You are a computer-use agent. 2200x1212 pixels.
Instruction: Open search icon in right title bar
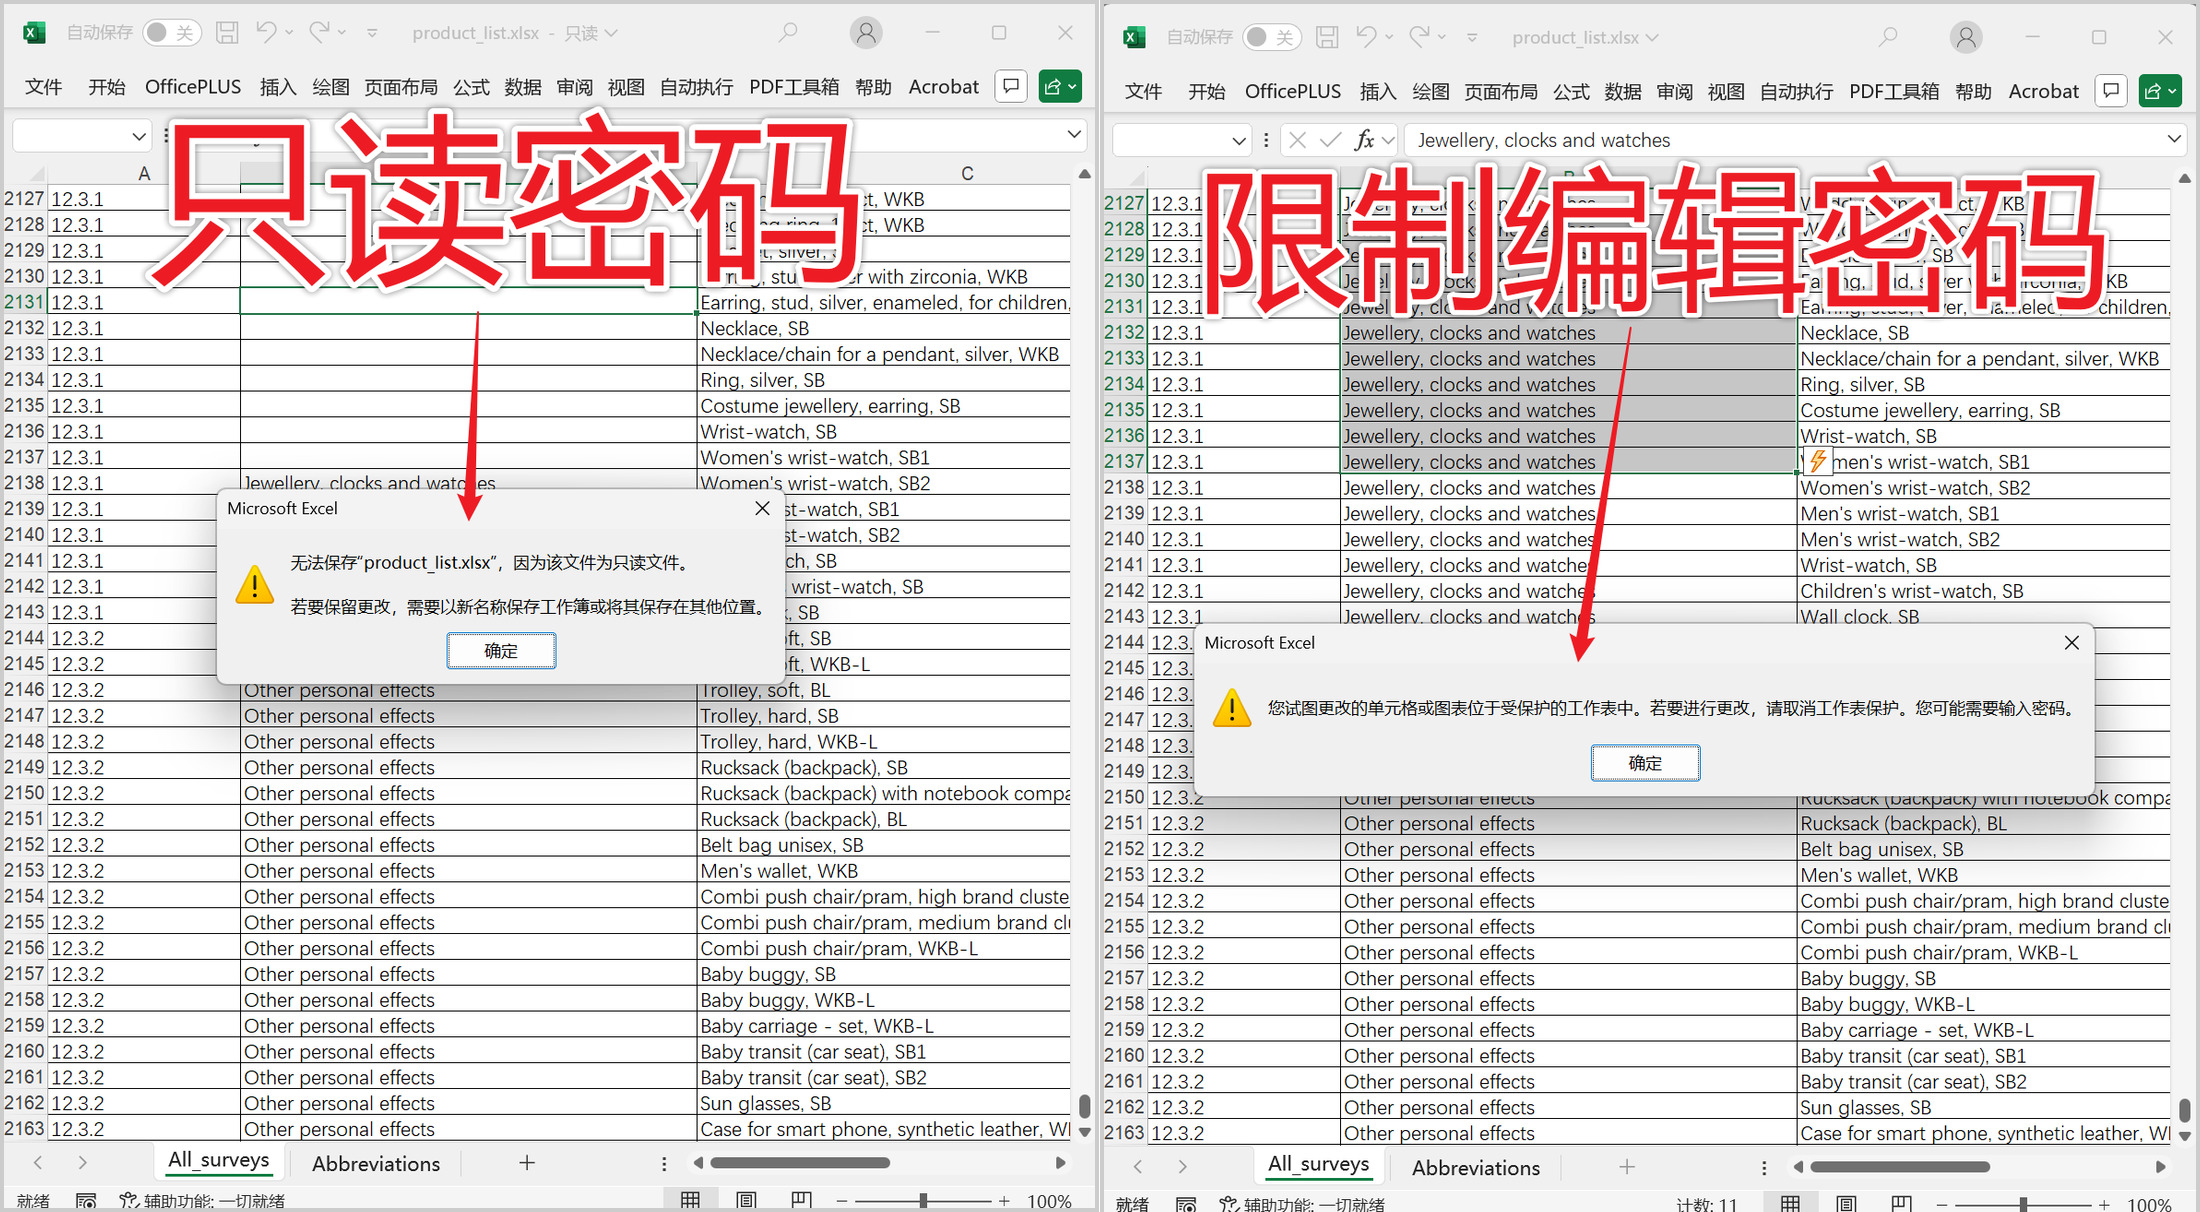pyautogui.click(x=1887, y=38)
